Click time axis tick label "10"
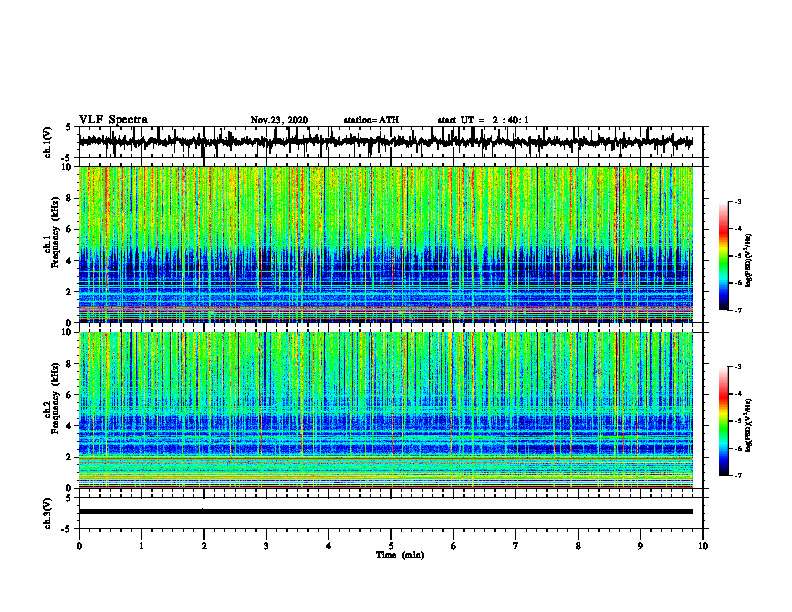 point(703,546)
